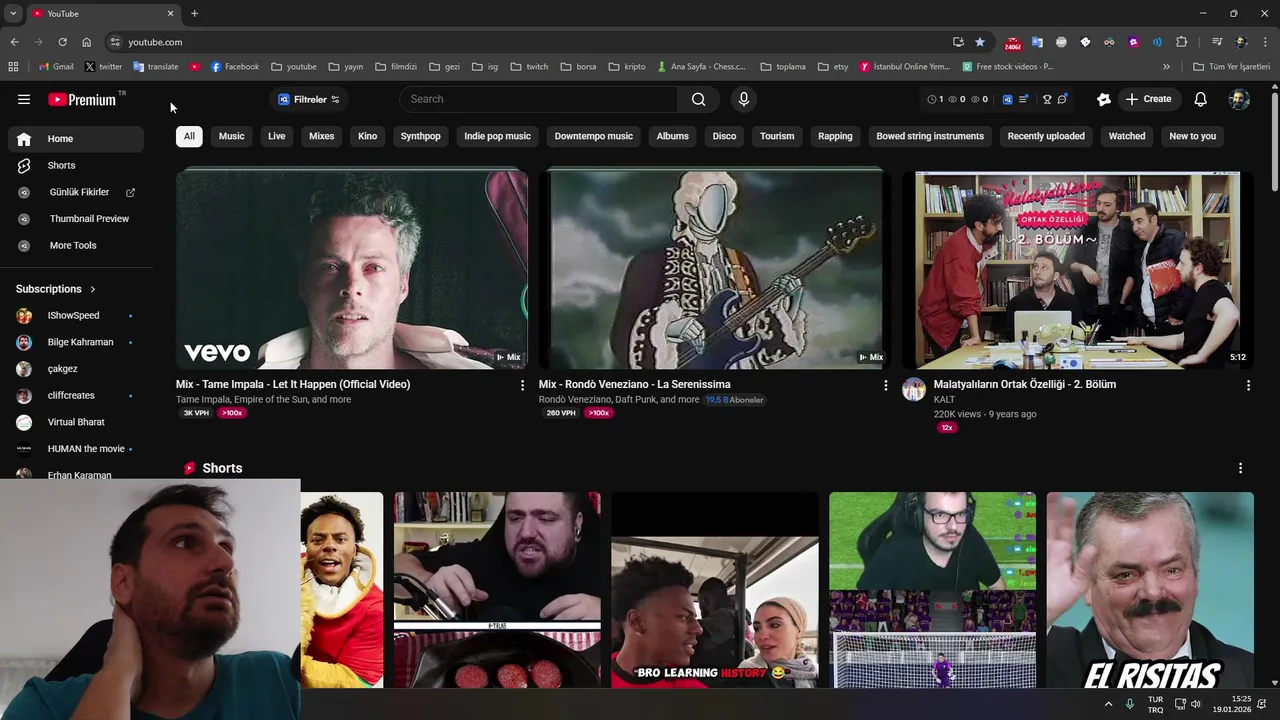
Task: Click the browser home button
Action: coord(86,42)
